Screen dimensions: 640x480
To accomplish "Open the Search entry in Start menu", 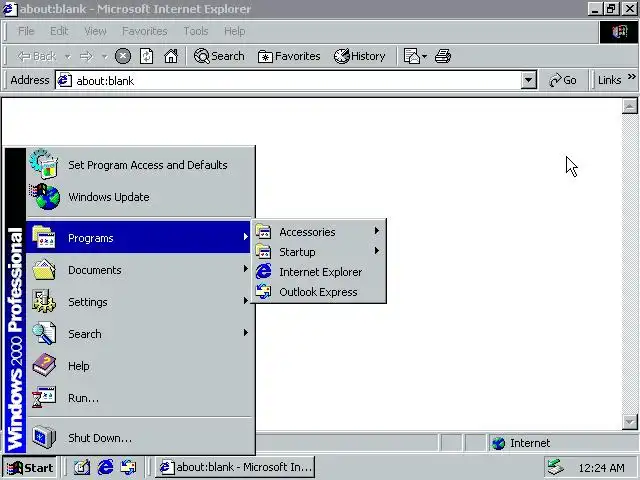I will (138, 334).
